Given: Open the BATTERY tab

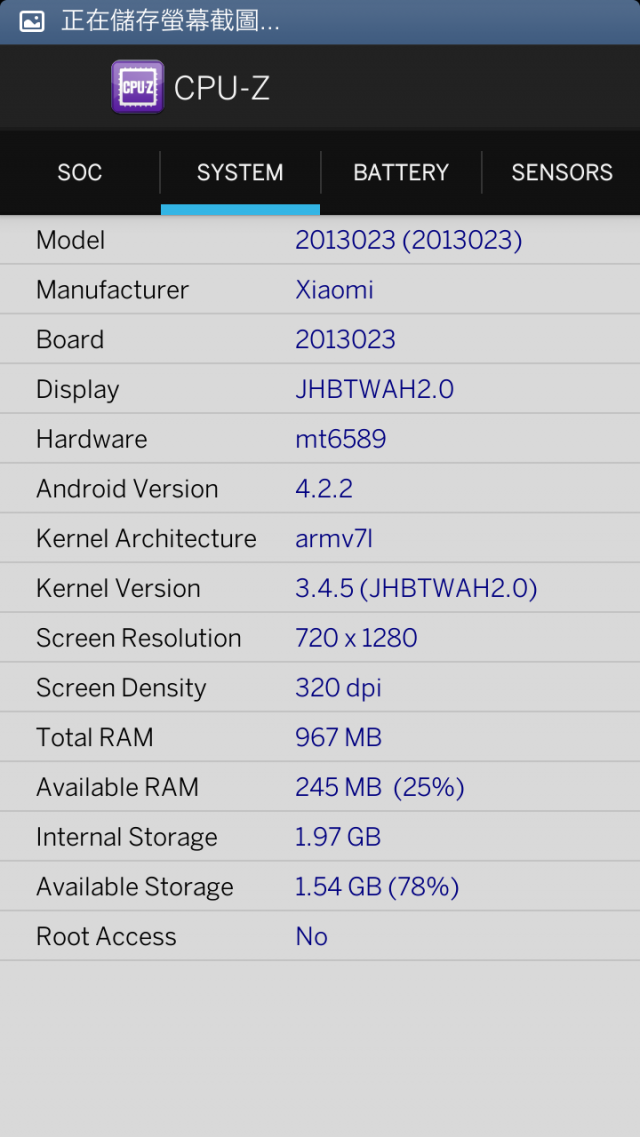Looking at the screenshot, I should pos(401,172).
